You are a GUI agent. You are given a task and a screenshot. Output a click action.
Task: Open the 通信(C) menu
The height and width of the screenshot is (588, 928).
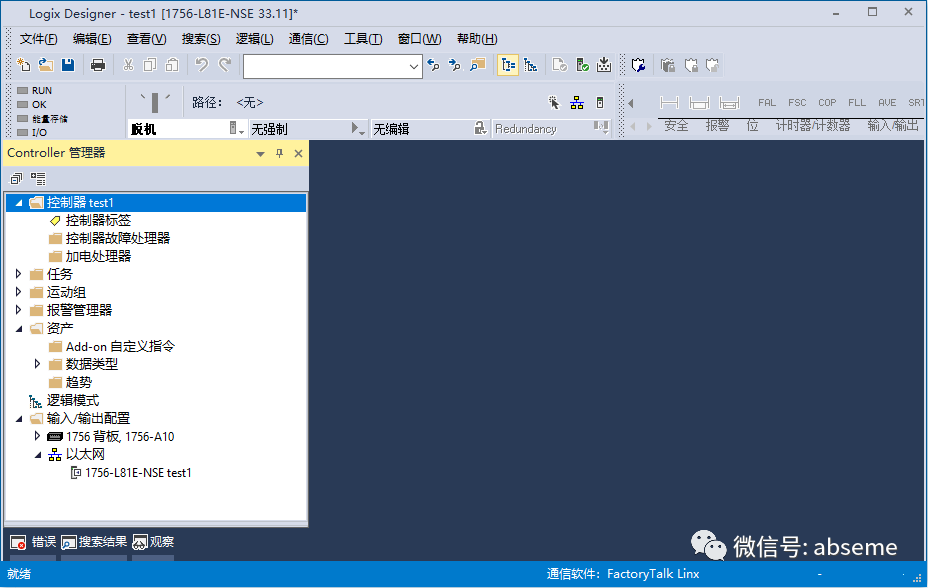[308, 39]
